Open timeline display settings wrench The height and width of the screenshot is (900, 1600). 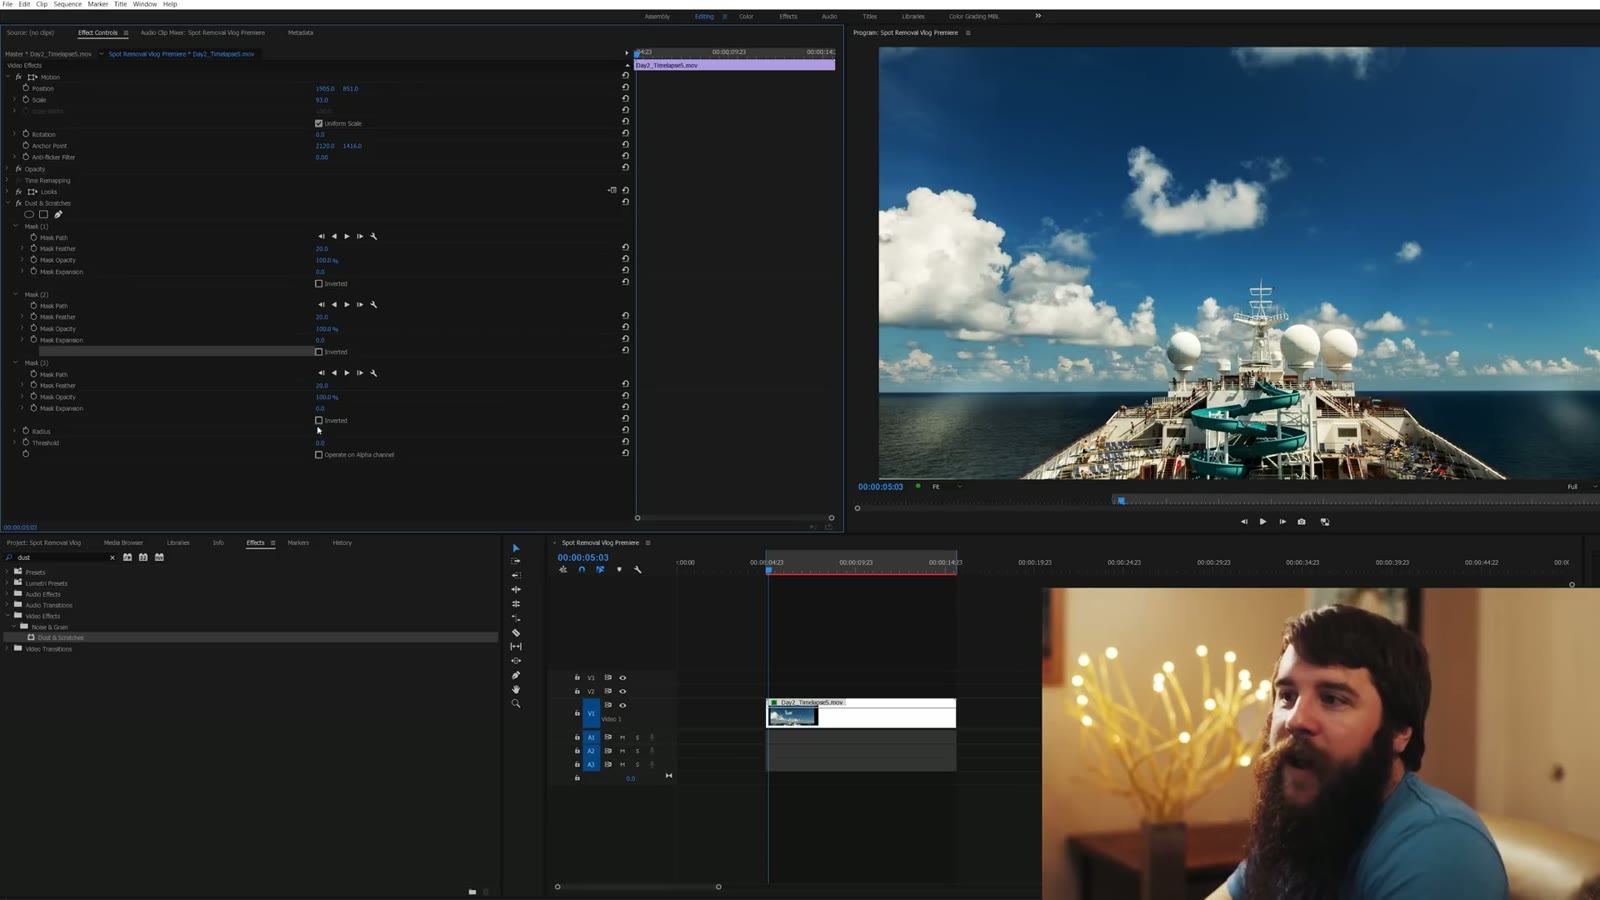tap(638, 569)
